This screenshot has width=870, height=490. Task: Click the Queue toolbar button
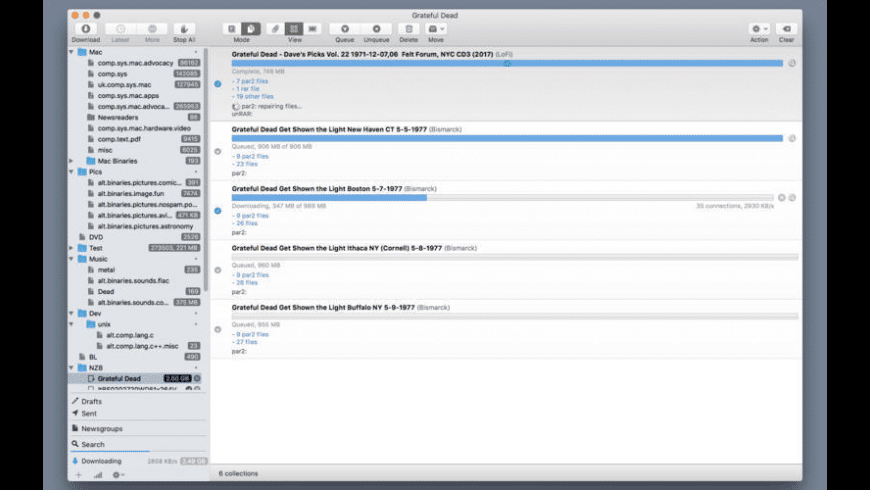[345, 29]
